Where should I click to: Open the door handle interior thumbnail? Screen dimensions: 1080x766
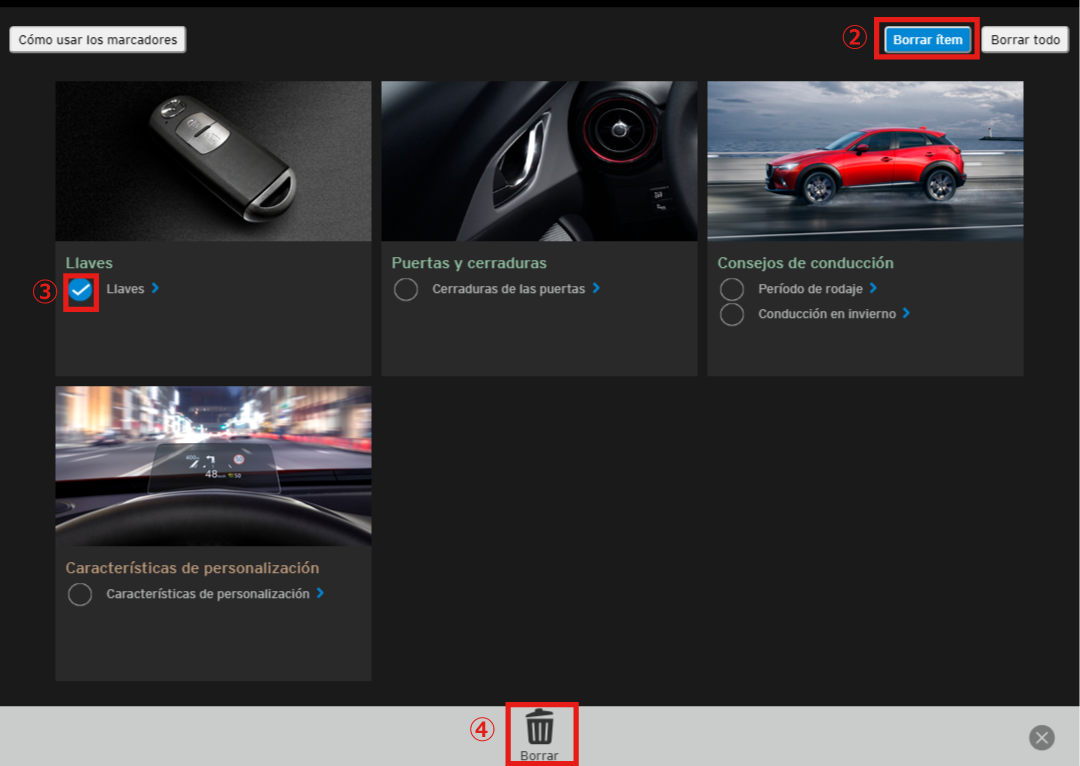(x=539, y=161)
